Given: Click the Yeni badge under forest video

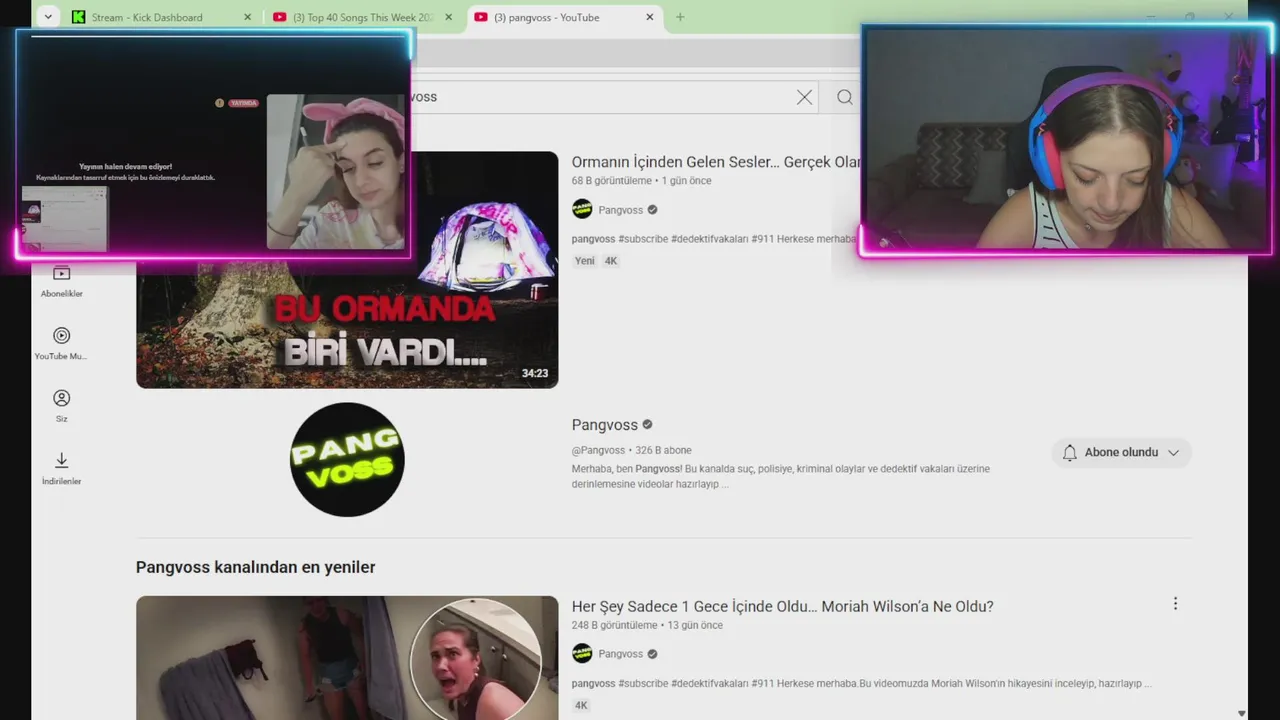Looking at the screenshot, I should coord(585,261).
